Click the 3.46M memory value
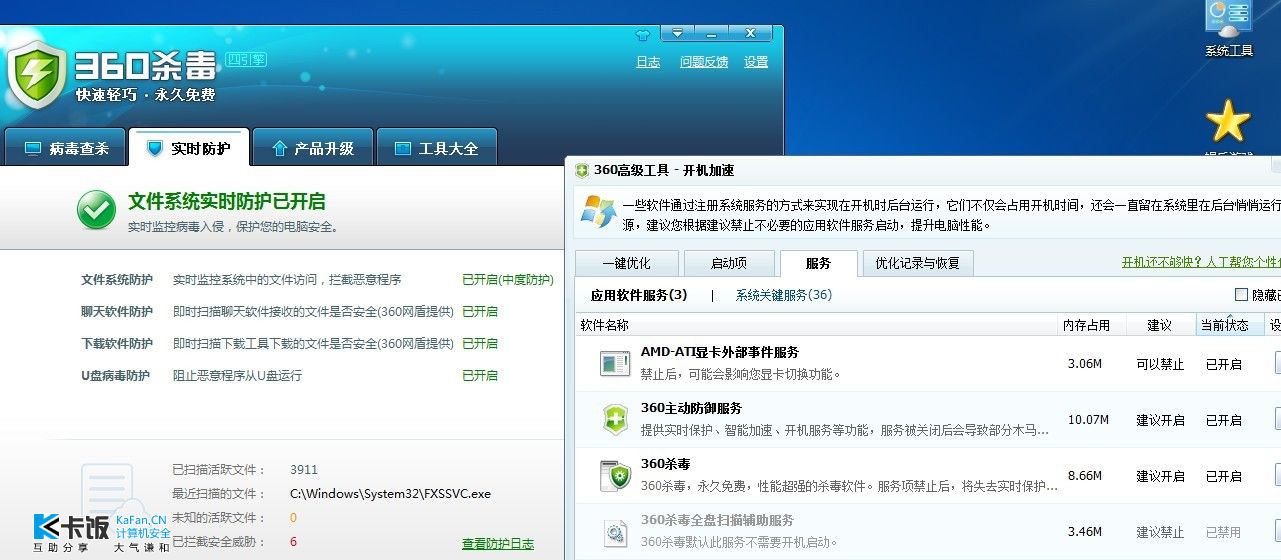Screen dimensions: 1281x560 tap(1085, 532)
